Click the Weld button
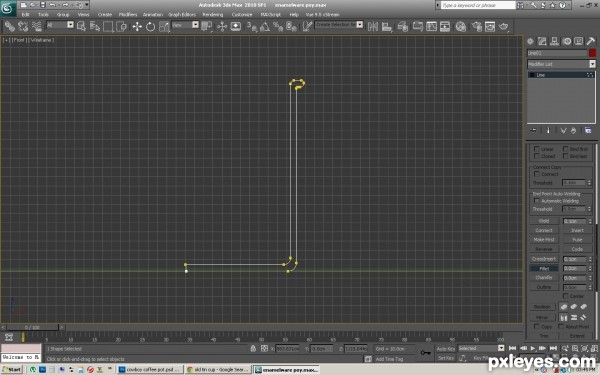This screenshot has height=375, width=600. (544, 221)
